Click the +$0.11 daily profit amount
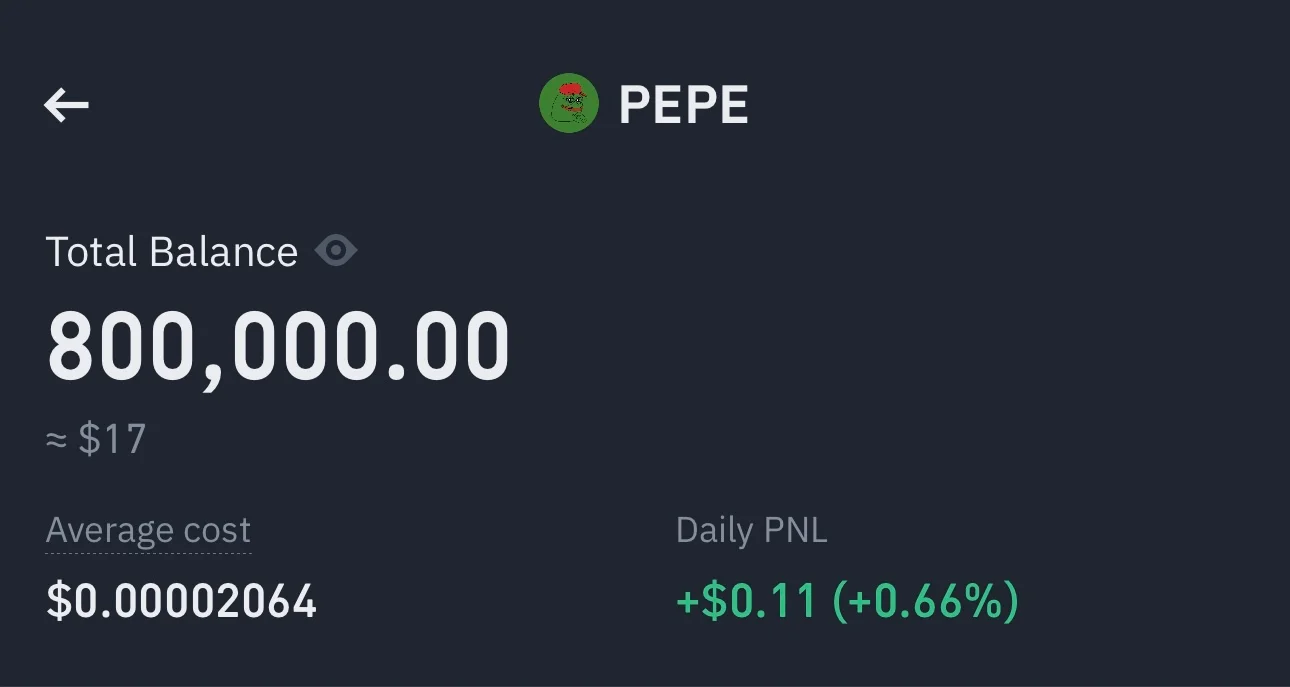Viewport: 1290px width, 687px height. click(x=746, y=601)
